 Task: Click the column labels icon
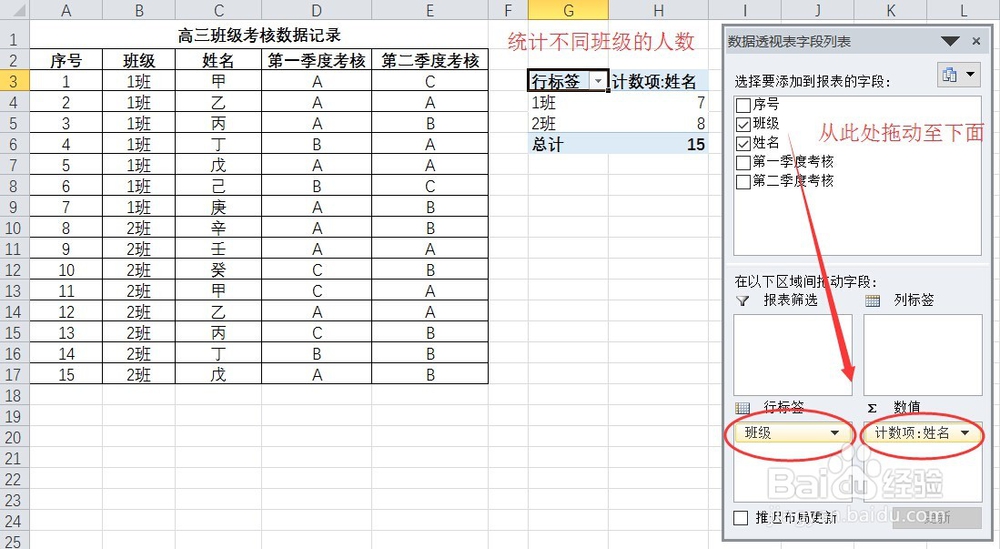(x=872, y=300)
